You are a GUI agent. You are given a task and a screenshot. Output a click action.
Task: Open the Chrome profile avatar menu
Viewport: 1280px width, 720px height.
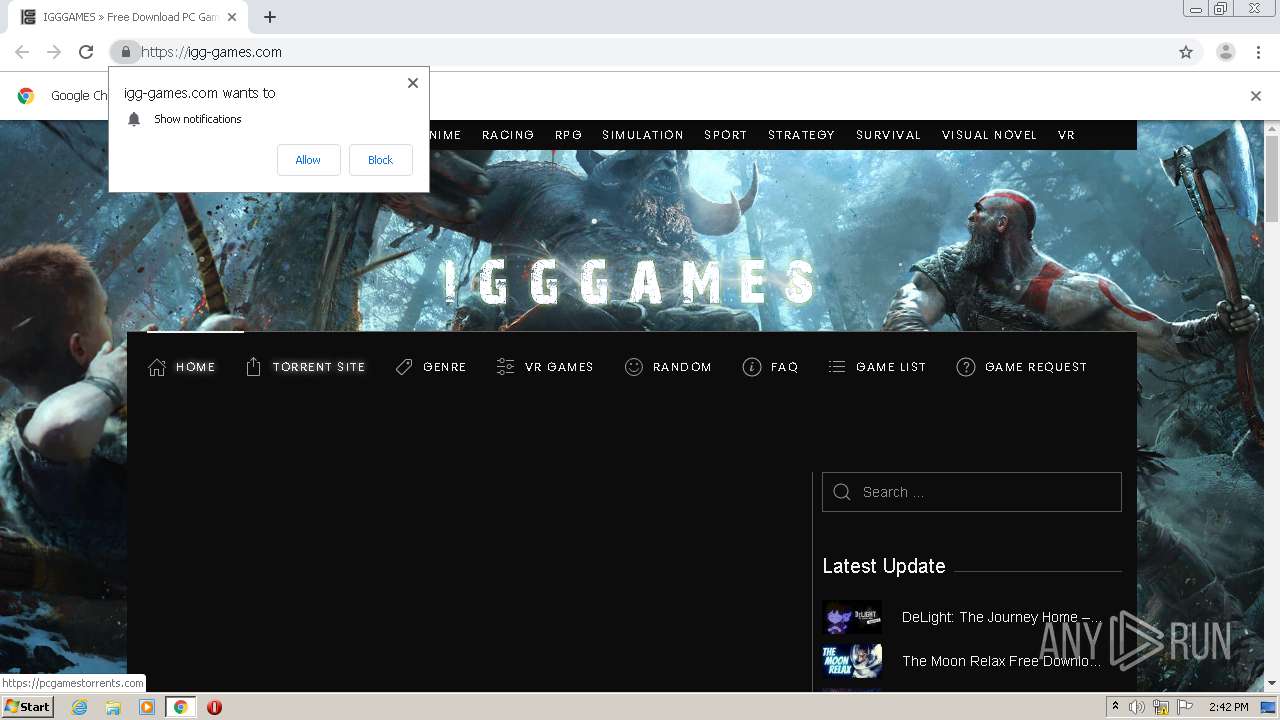1225,52
